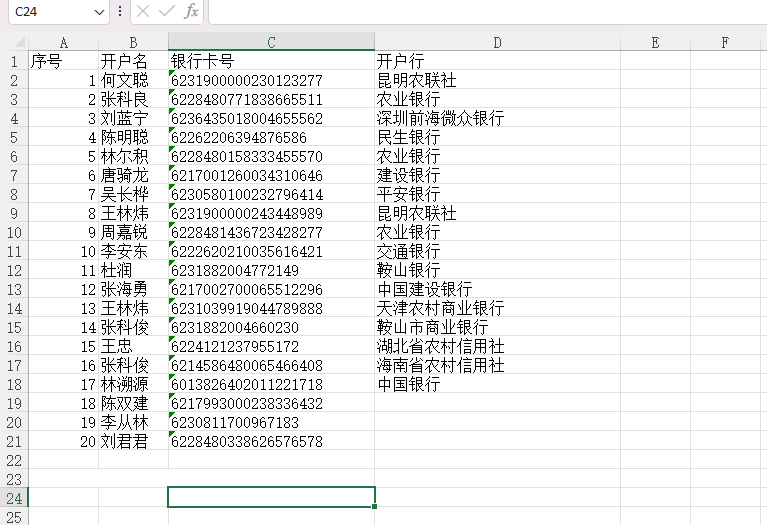
Task: Click into the formula bar input area
Action: coord(488,12)
